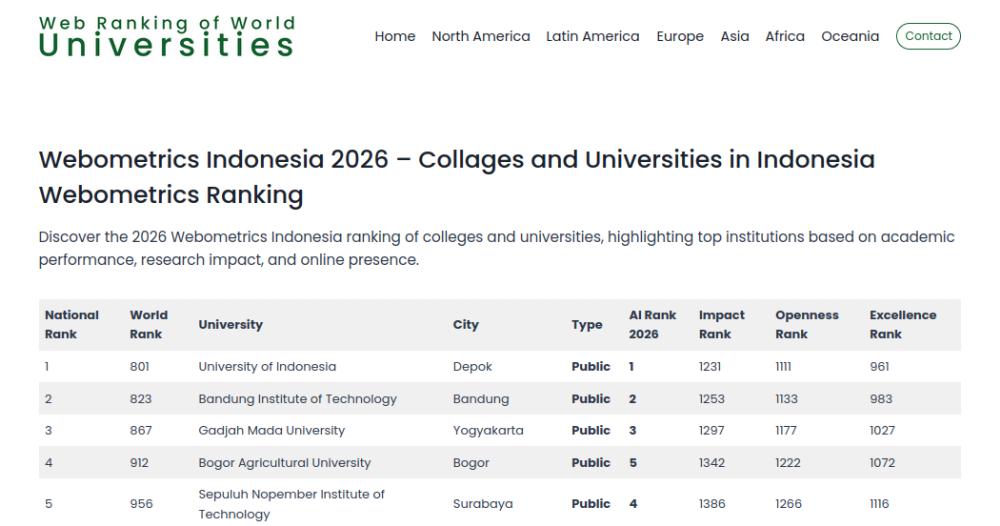
Task: Click excellence rank value 1116
Action: (x=879, y=504)
